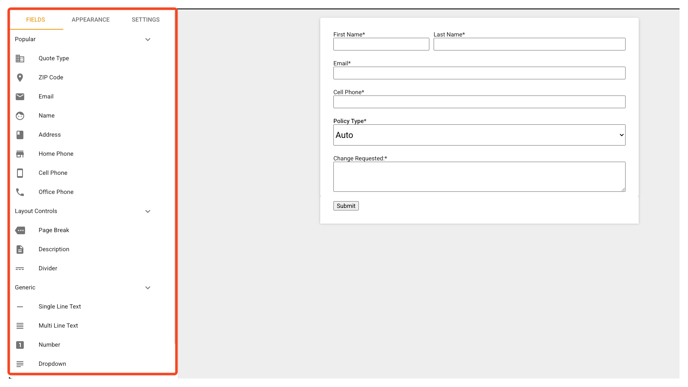Select the Description control label

tap(54, 249)
